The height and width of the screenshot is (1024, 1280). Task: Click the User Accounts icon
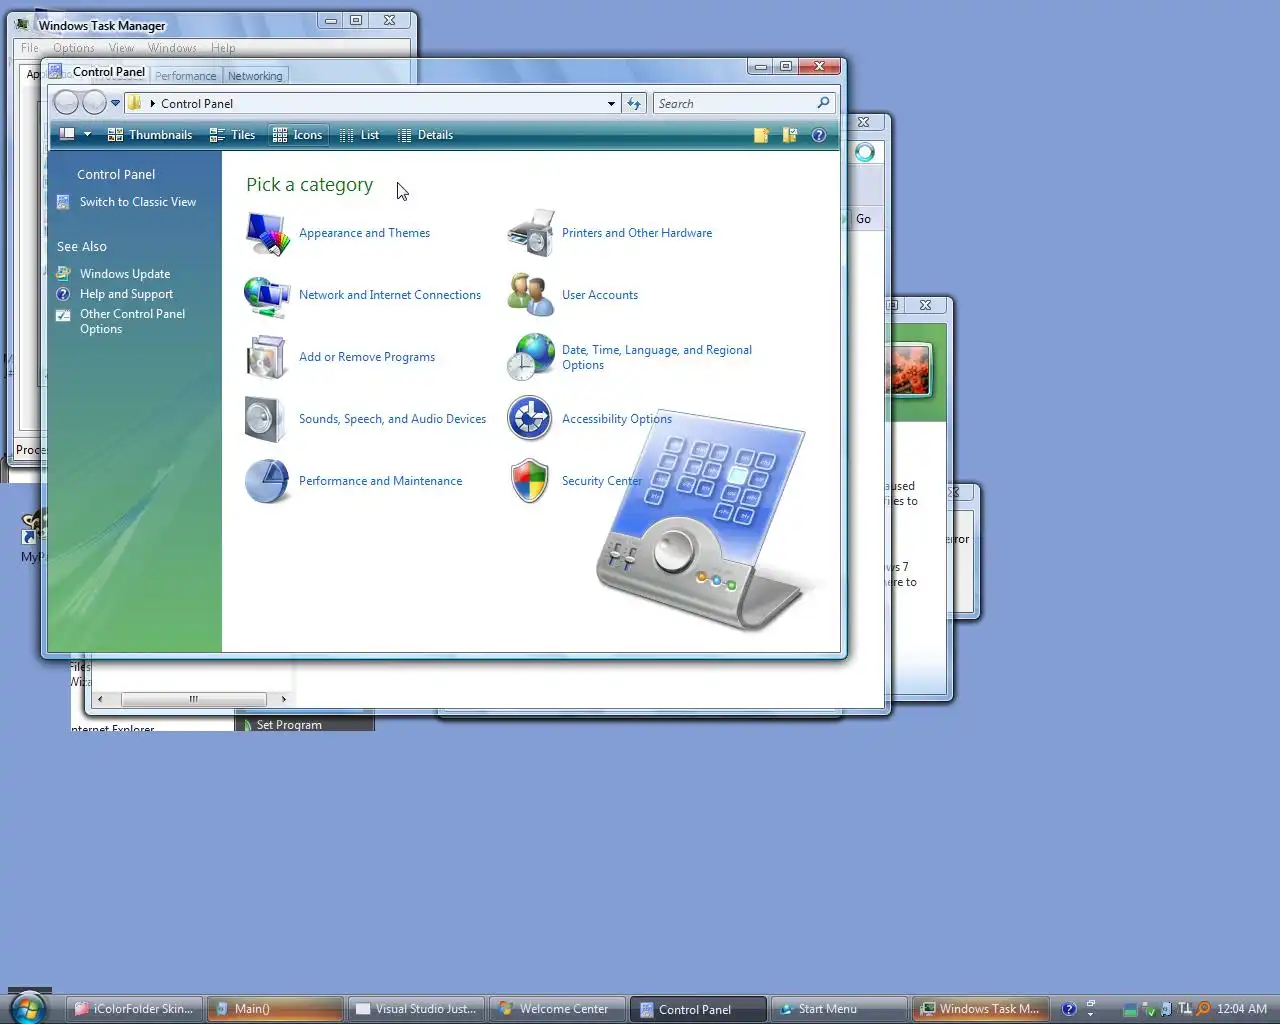coord(531,295)
